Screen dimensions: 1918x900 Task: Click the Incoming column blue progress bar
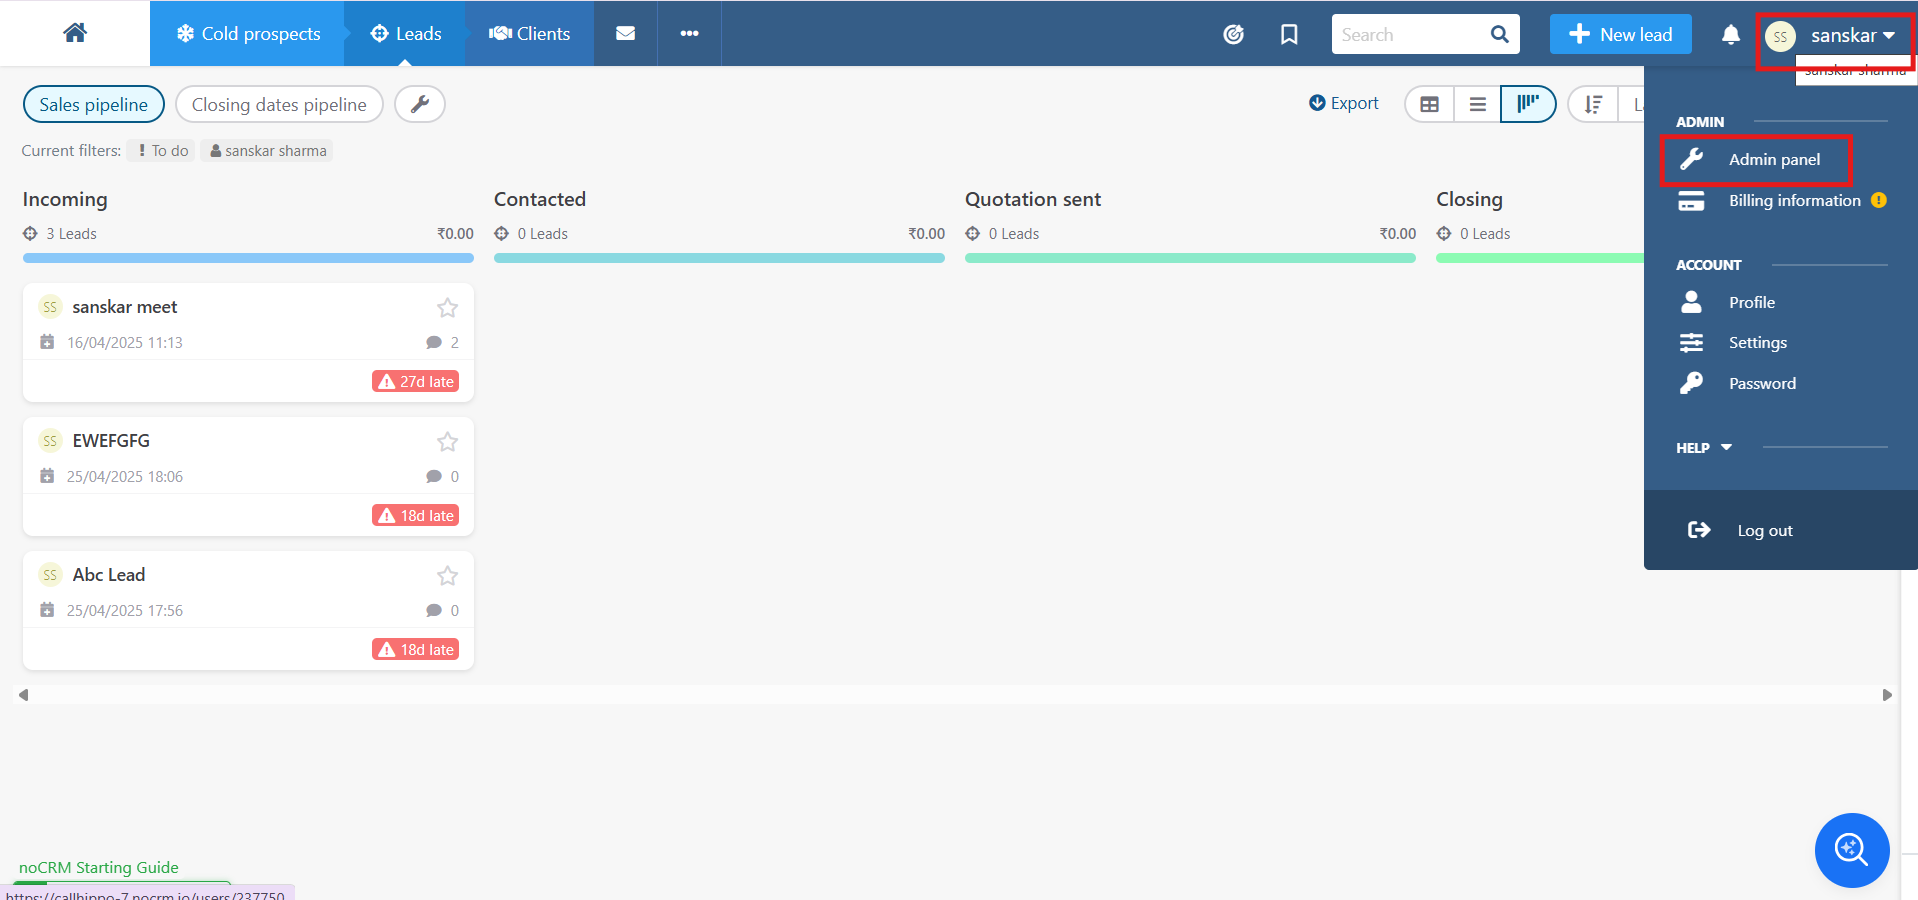point(248,258)
